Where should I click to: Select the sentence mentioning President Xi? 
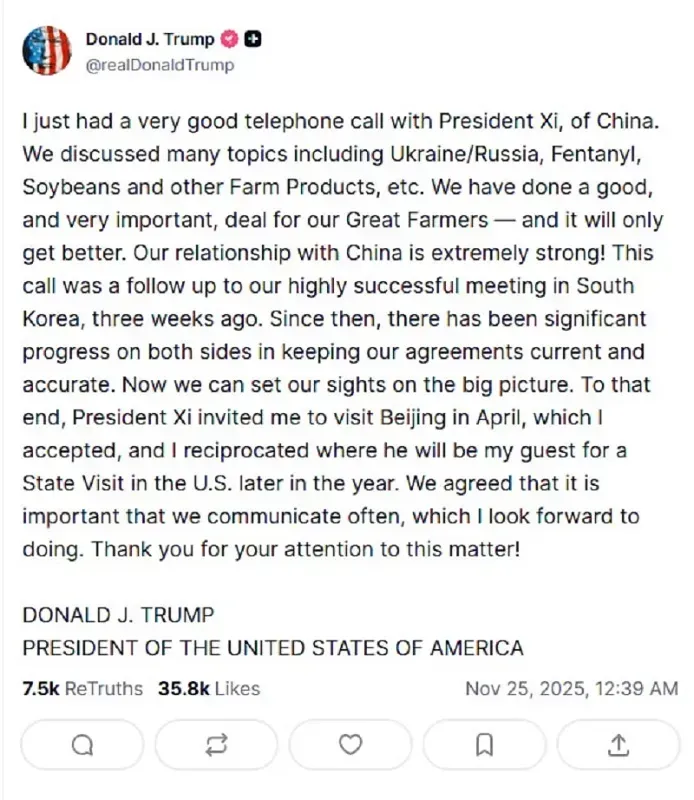click(340, 121)
